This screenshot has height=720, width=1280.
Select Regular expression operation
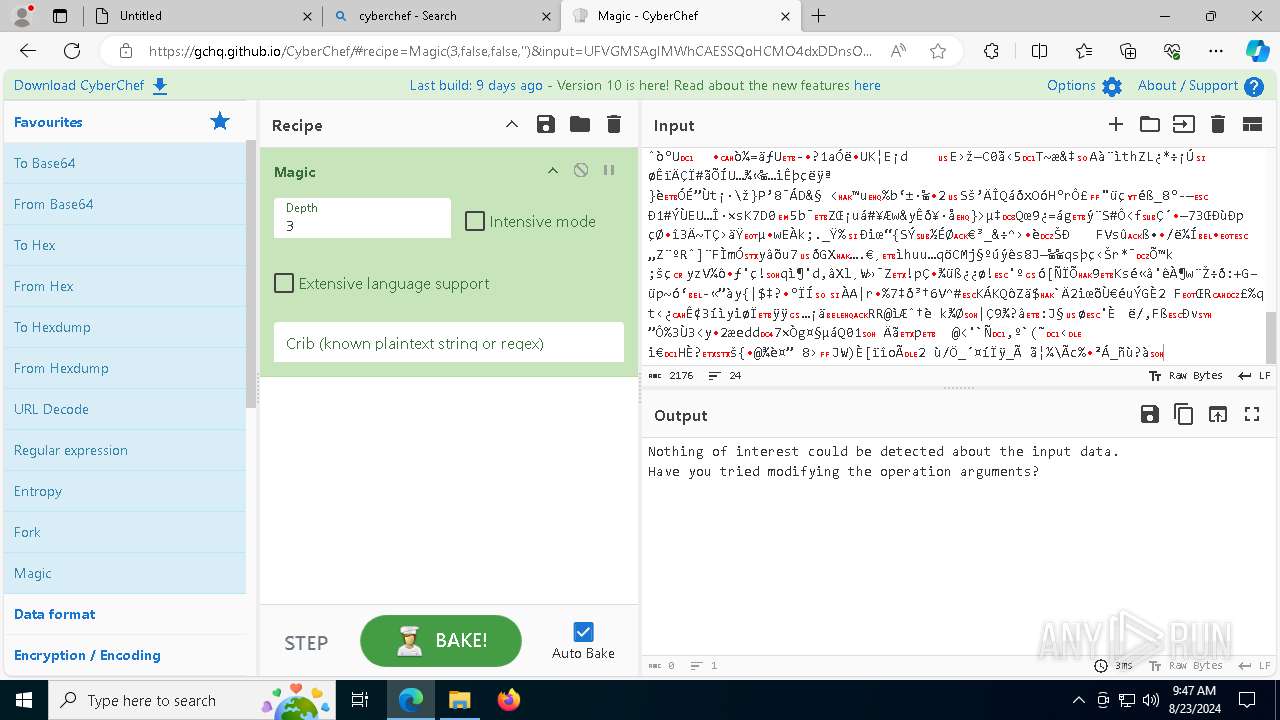tap(125, 450)
